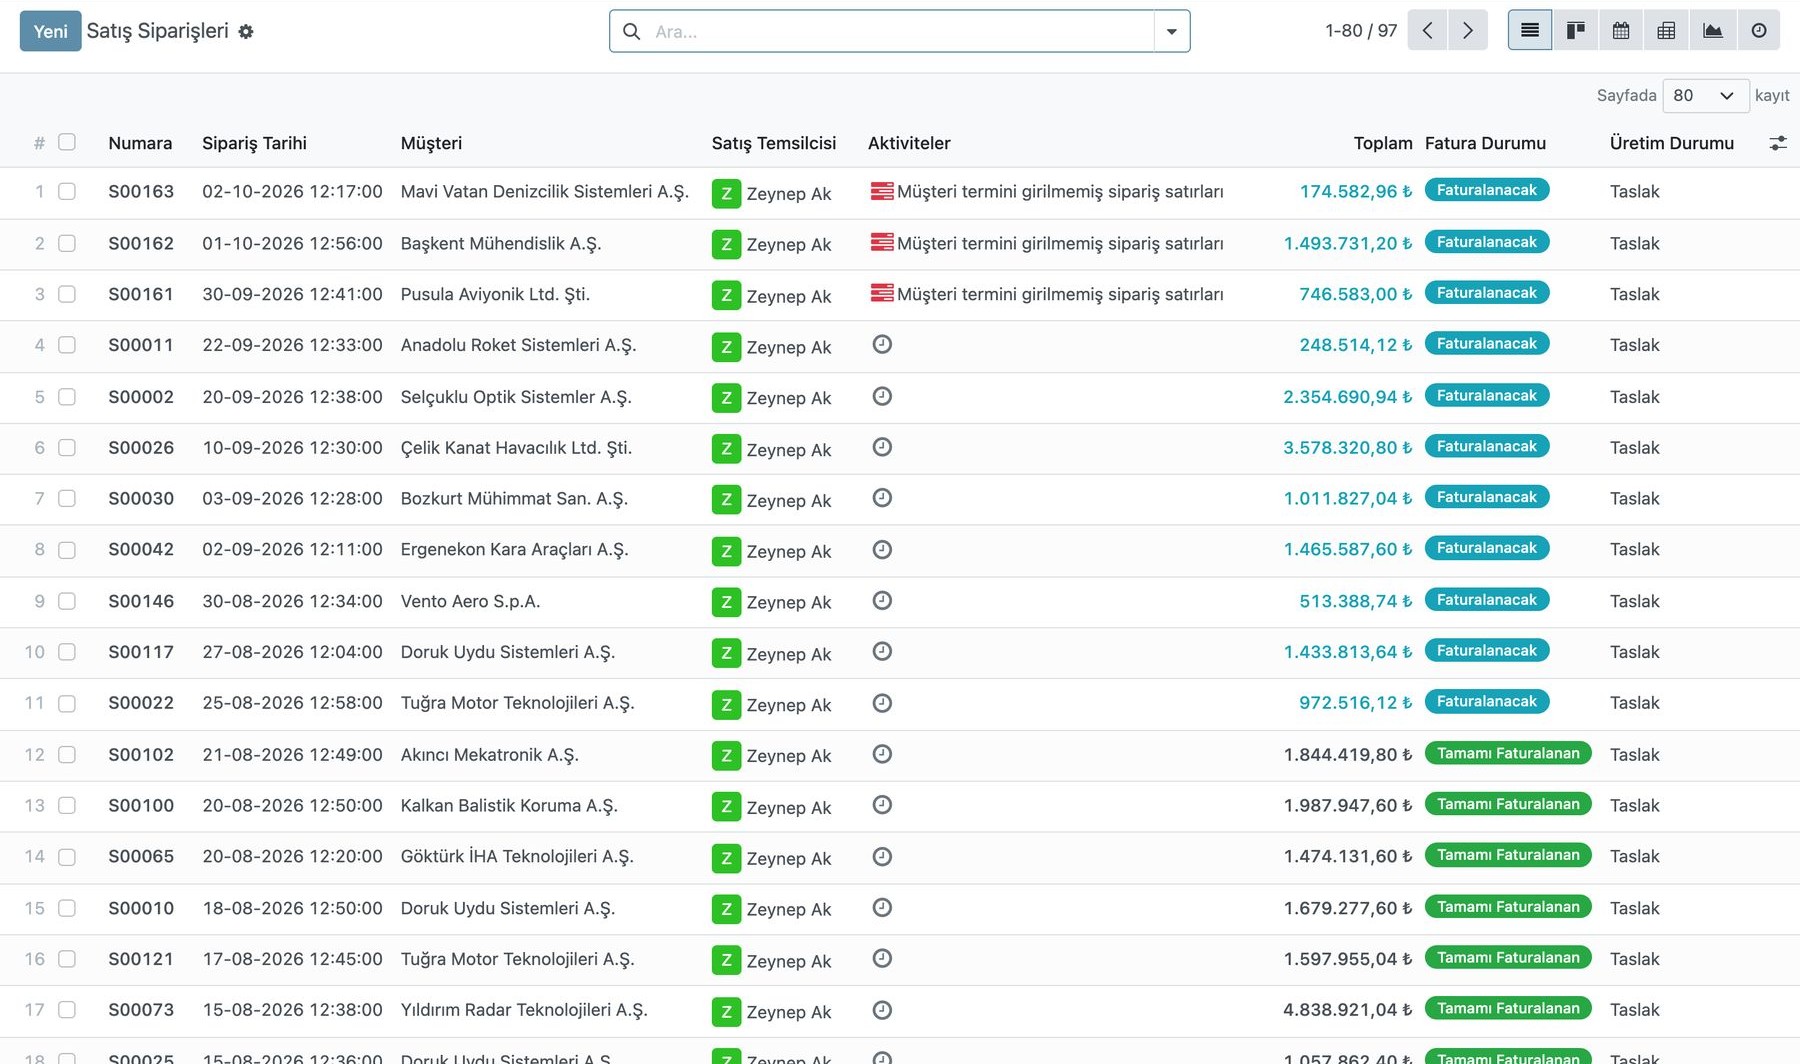Go to next page of records
Viewport: 1800px width, 1064px height.
(1467, 30)
